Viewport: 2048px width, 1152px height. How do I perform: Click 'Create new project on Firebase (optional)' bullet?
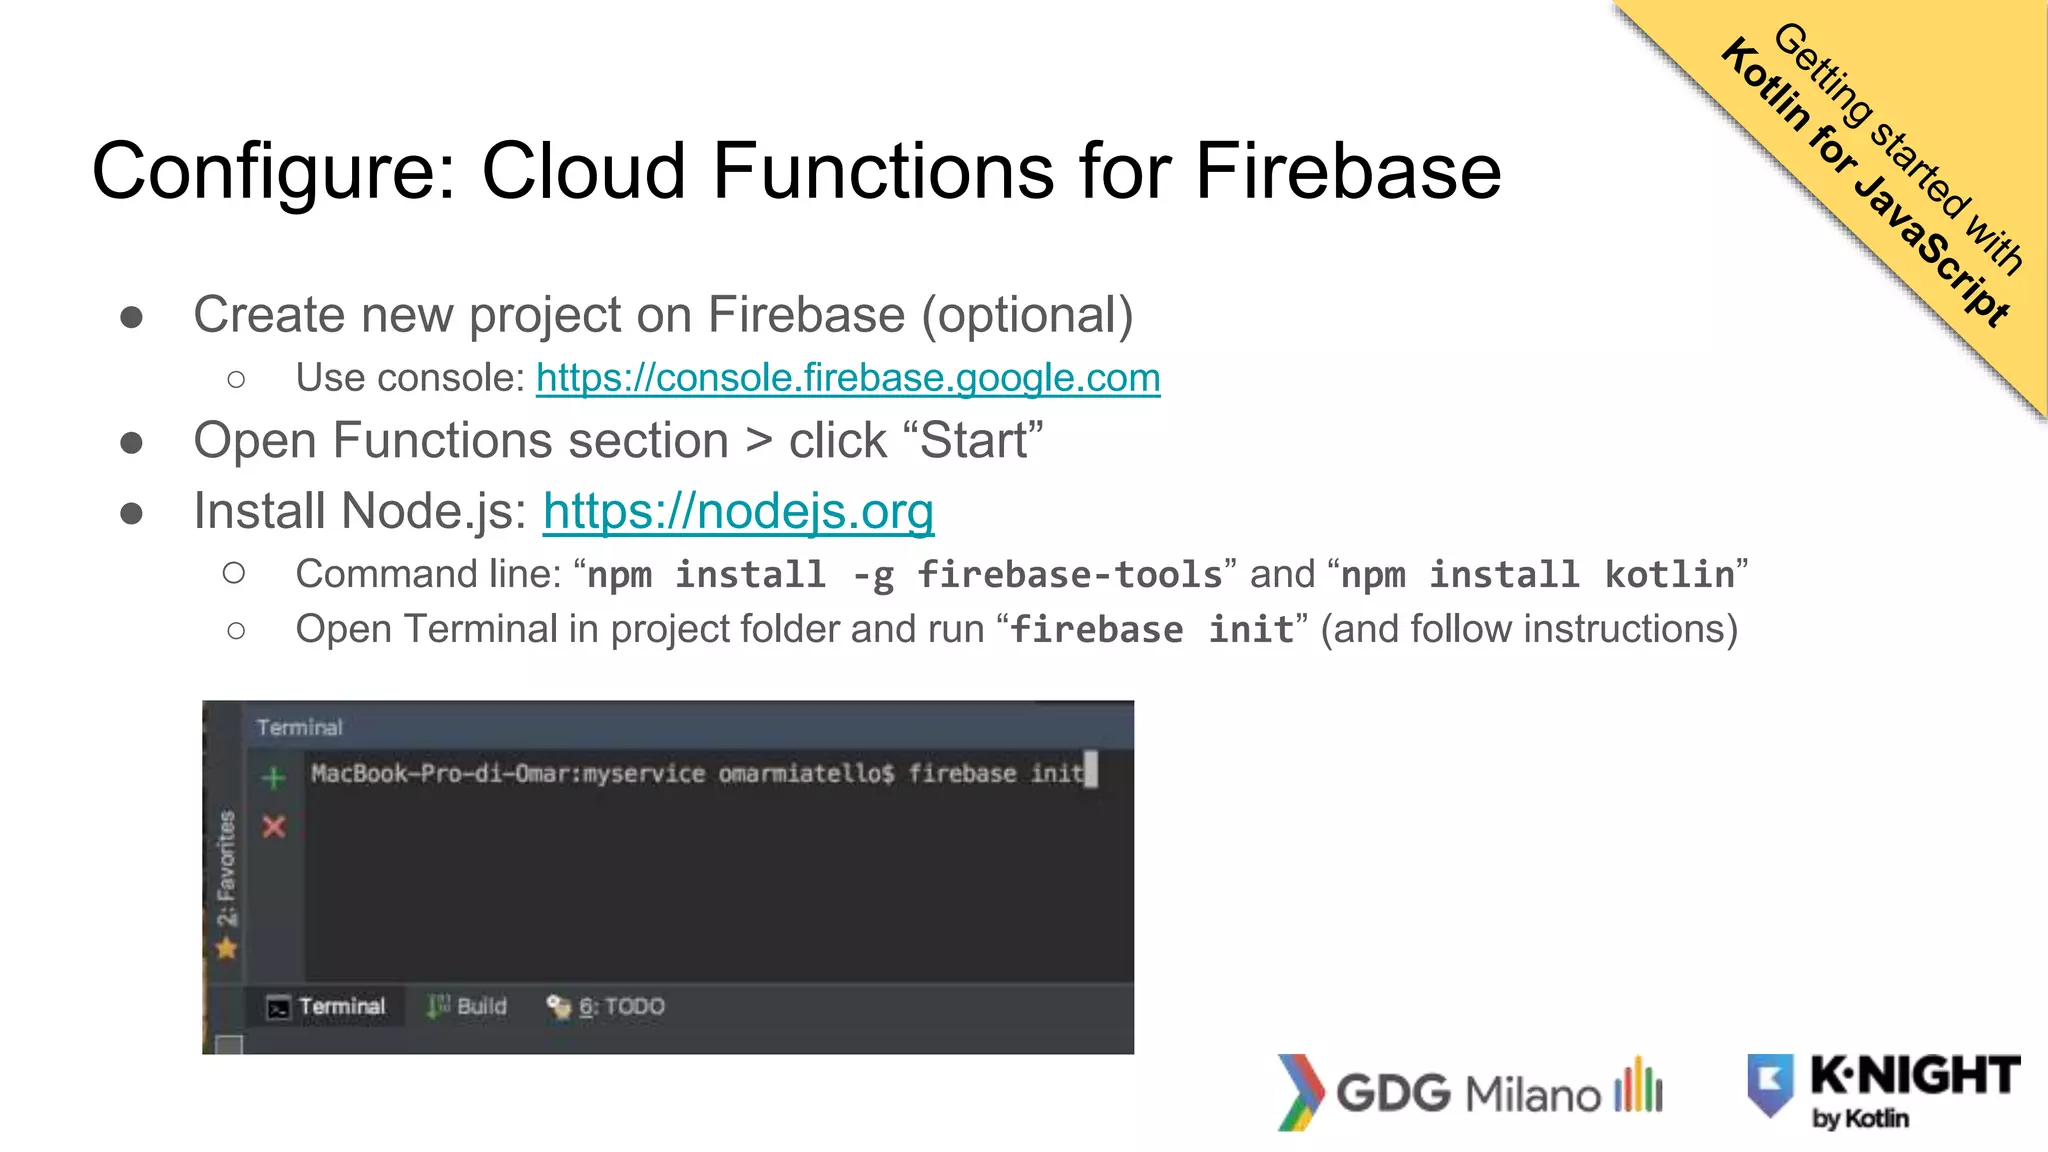click(664, 315)
